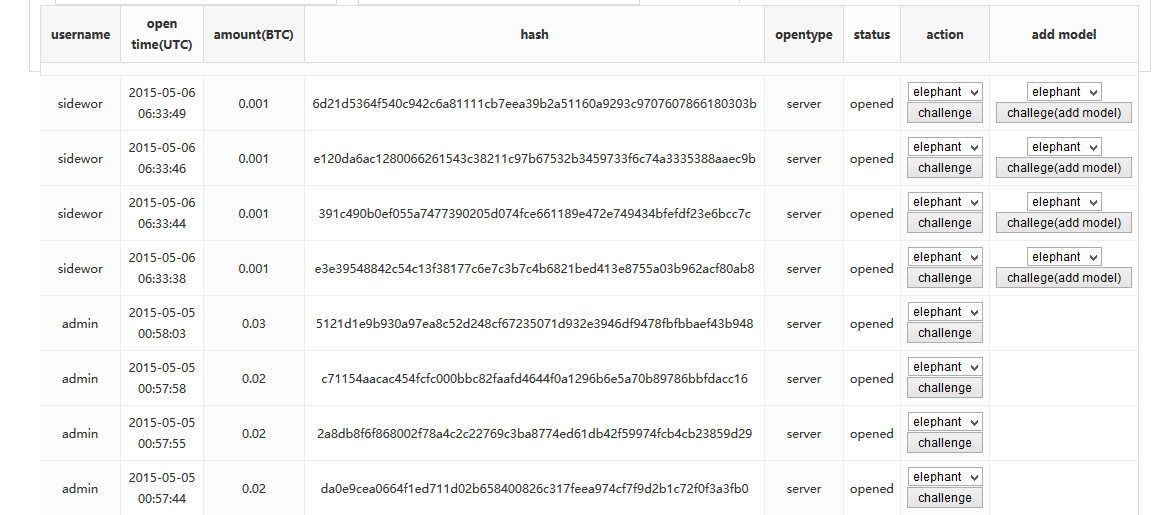The height and width of the screenshot is (515, 1167).
Task: Open elephant dropdown in admin 00:57:55 row
Action: pos(944,422)
